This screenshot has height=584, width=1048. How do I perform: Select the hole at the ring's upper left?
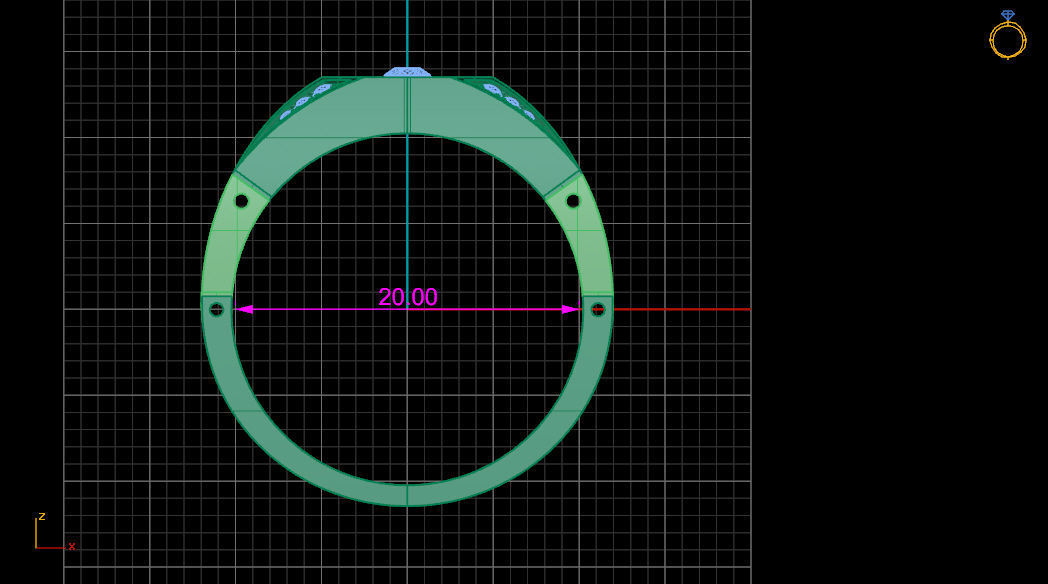click(241, 200)
